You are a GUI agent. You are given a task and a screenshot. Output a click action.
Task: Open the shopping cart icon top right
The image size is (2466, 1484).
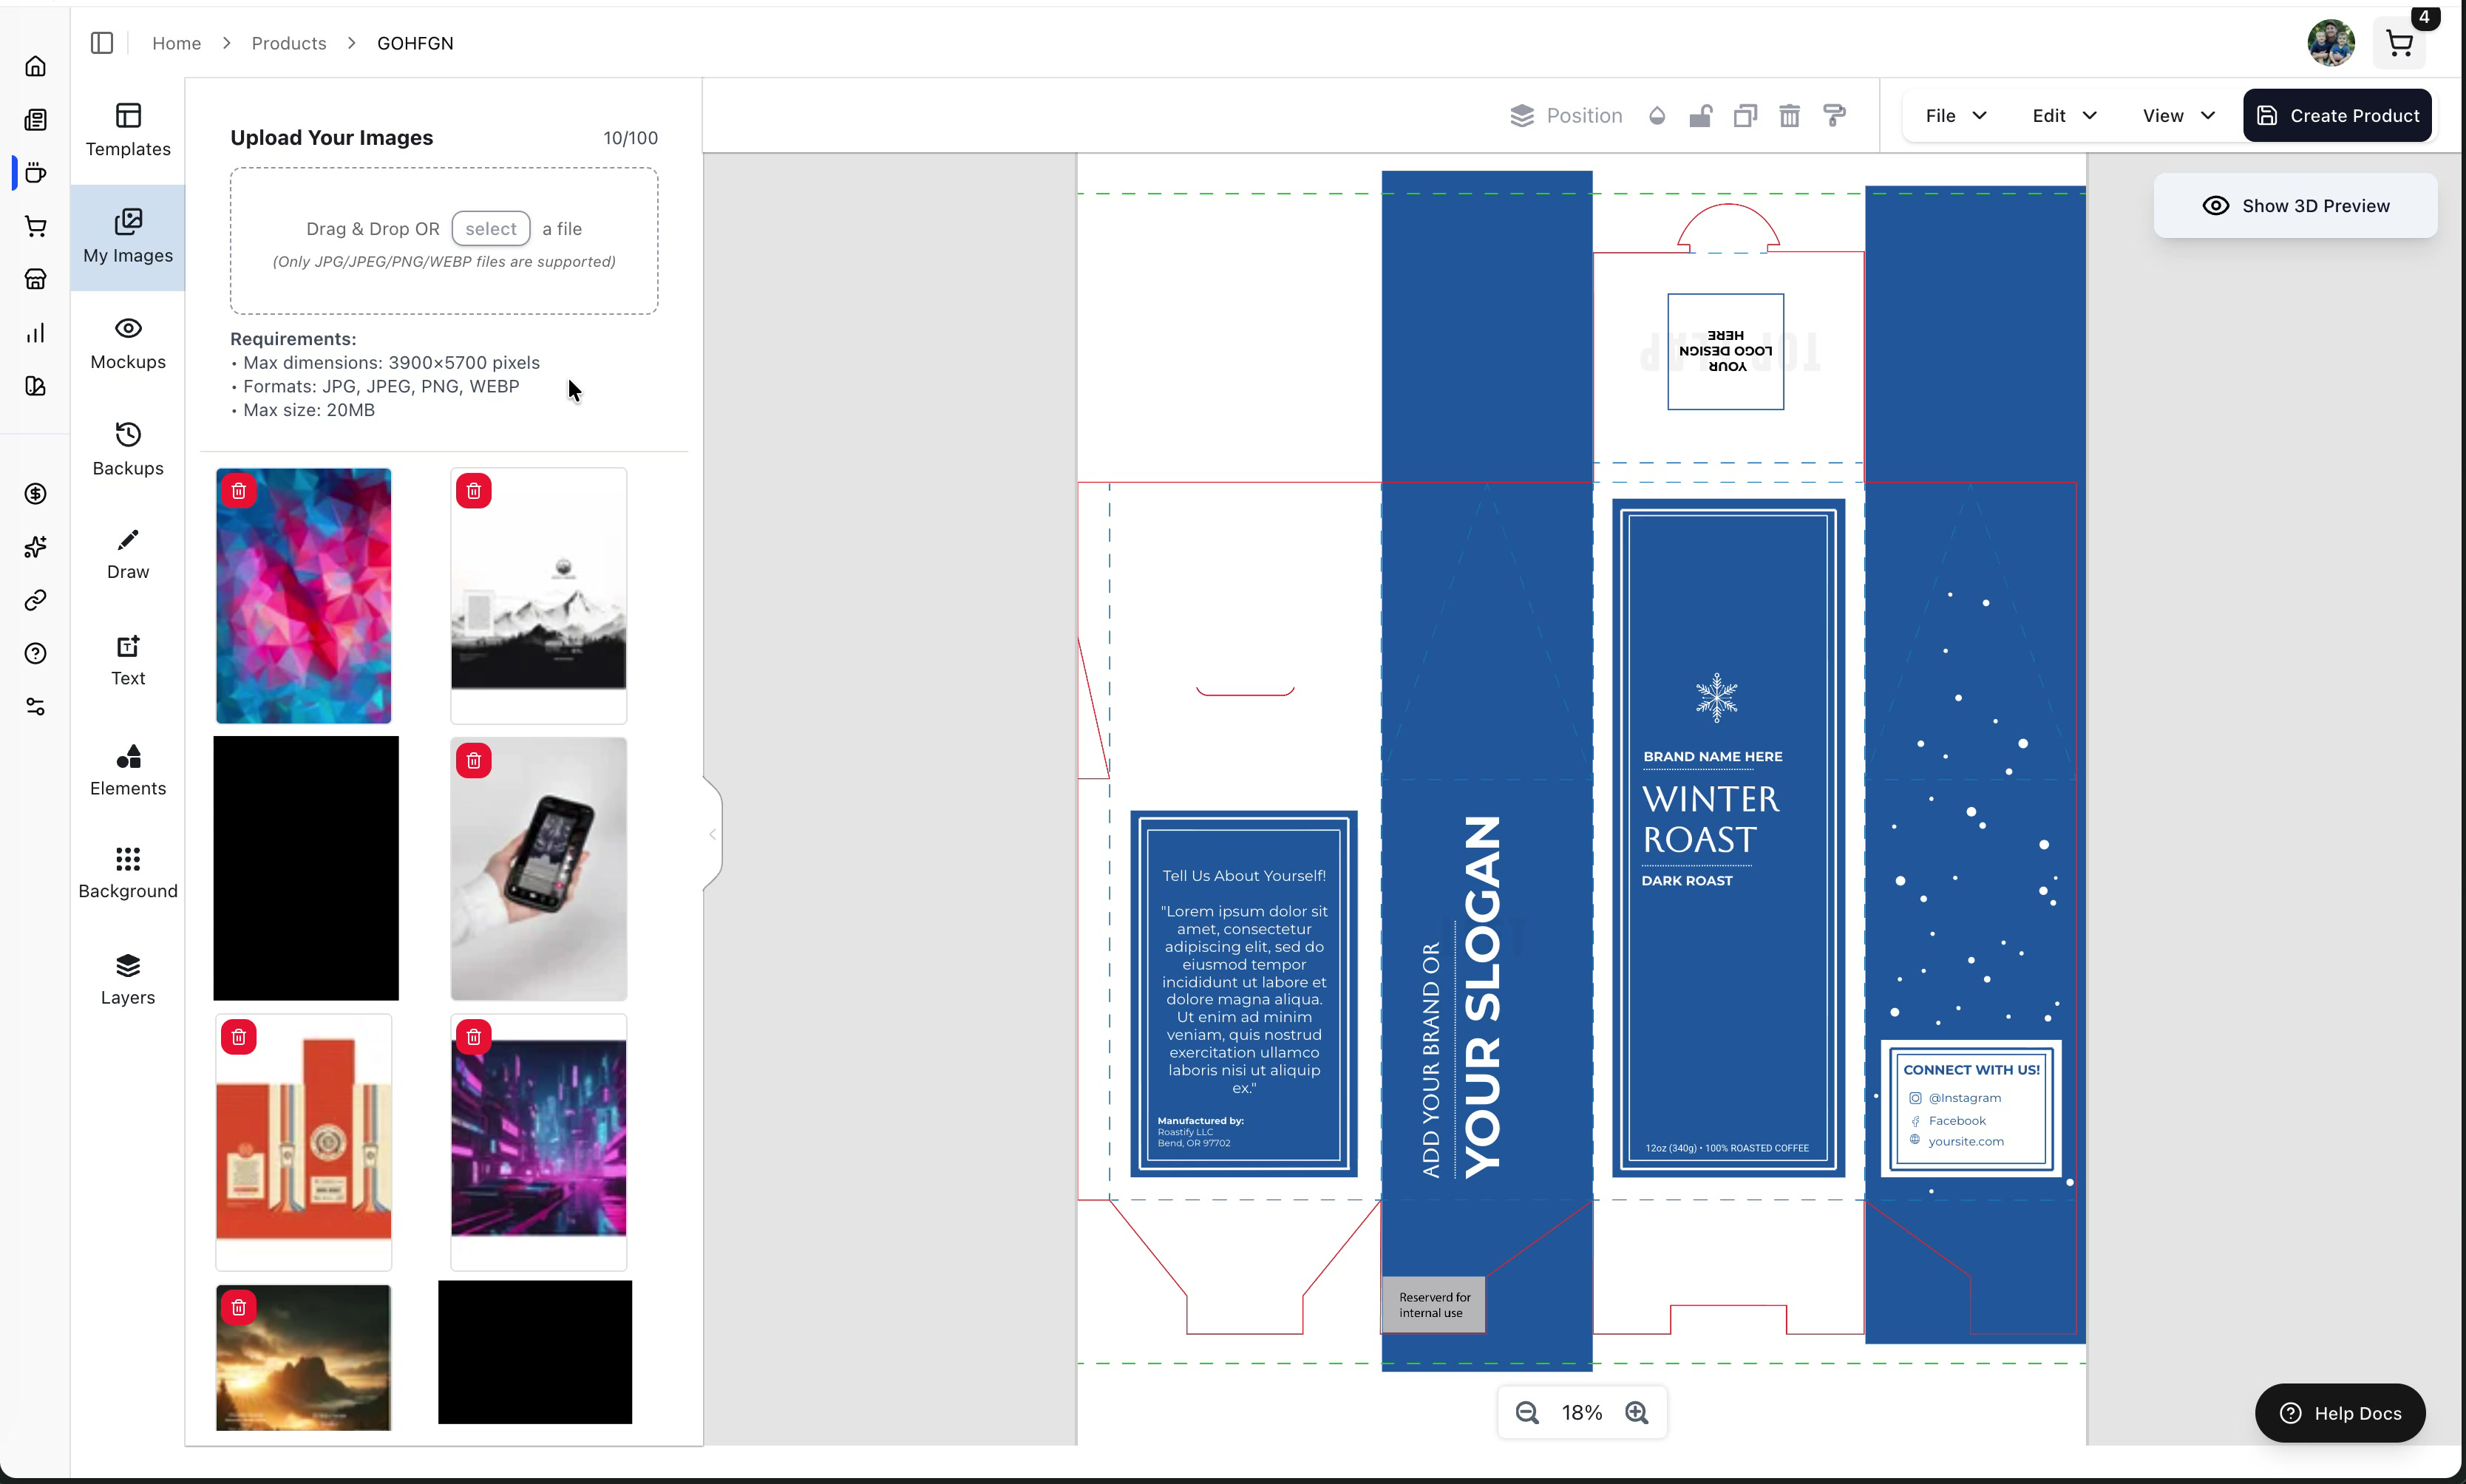pyautogui.click(x=2399, y=43)
